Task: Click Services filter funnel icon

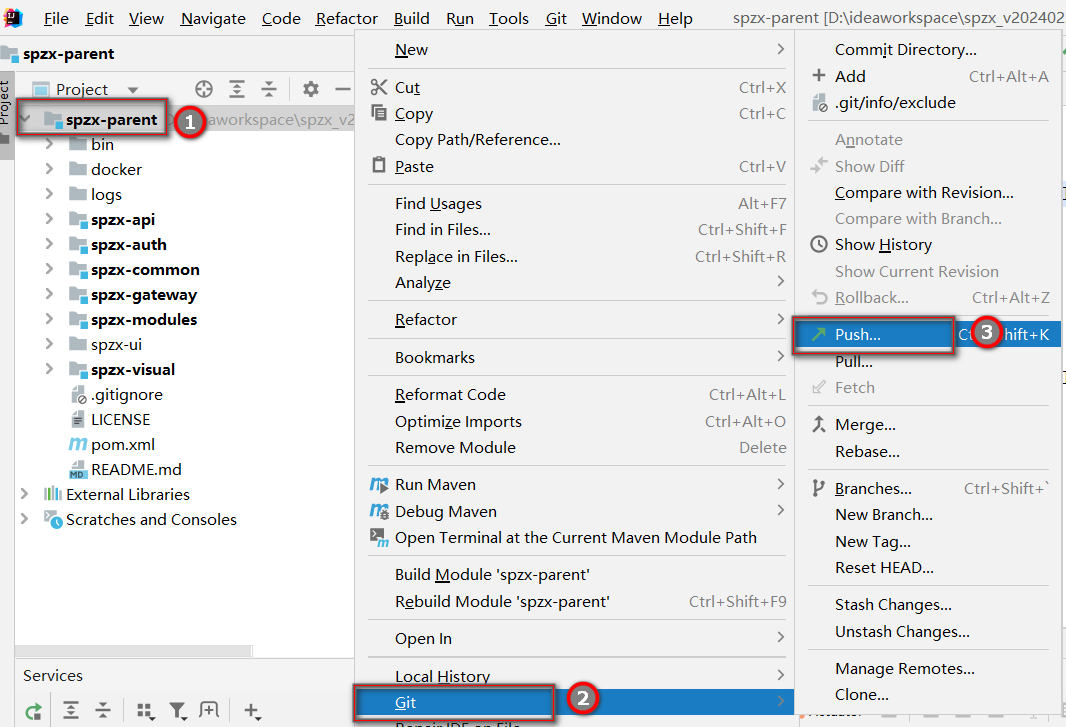Action: [178, 711]
